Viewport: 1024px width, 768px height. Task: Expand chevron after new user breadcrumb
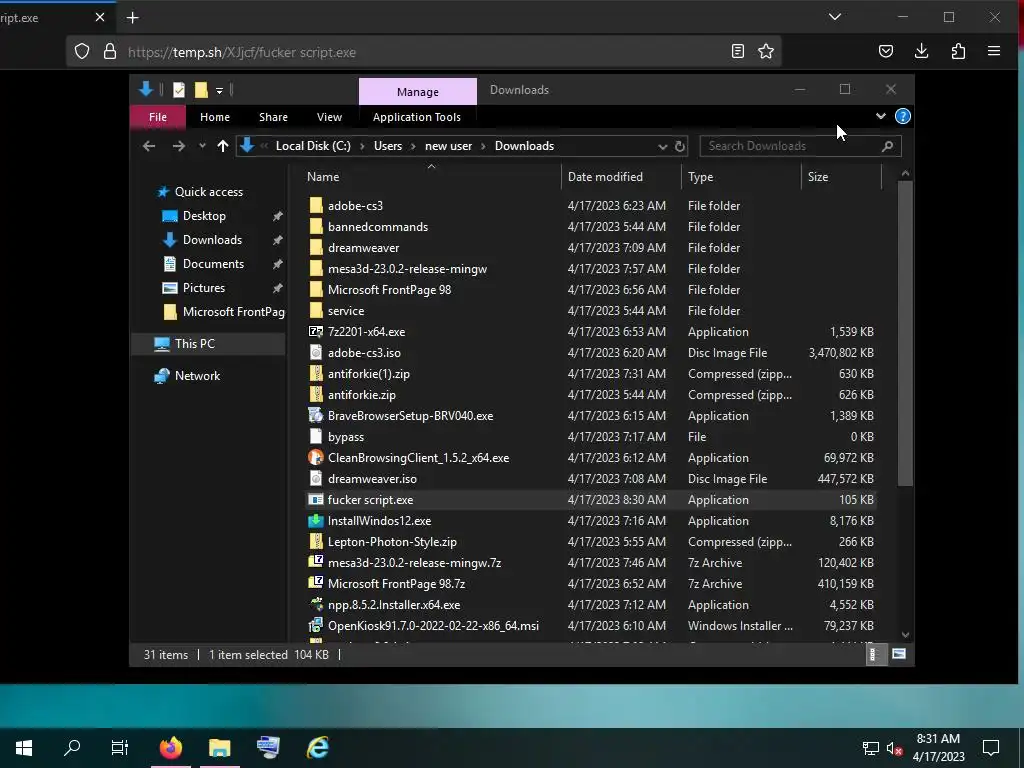(x=483, y=146)
